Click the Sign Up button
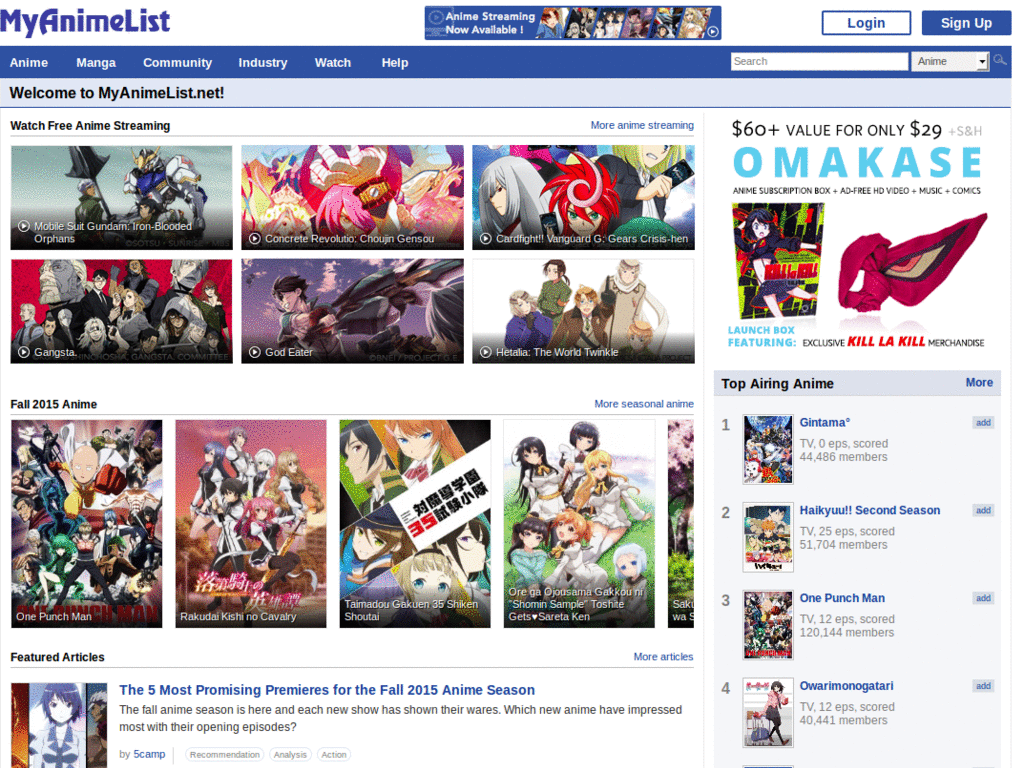Image resolution: width=1024 pixels, height=768 pixels. 966,22
